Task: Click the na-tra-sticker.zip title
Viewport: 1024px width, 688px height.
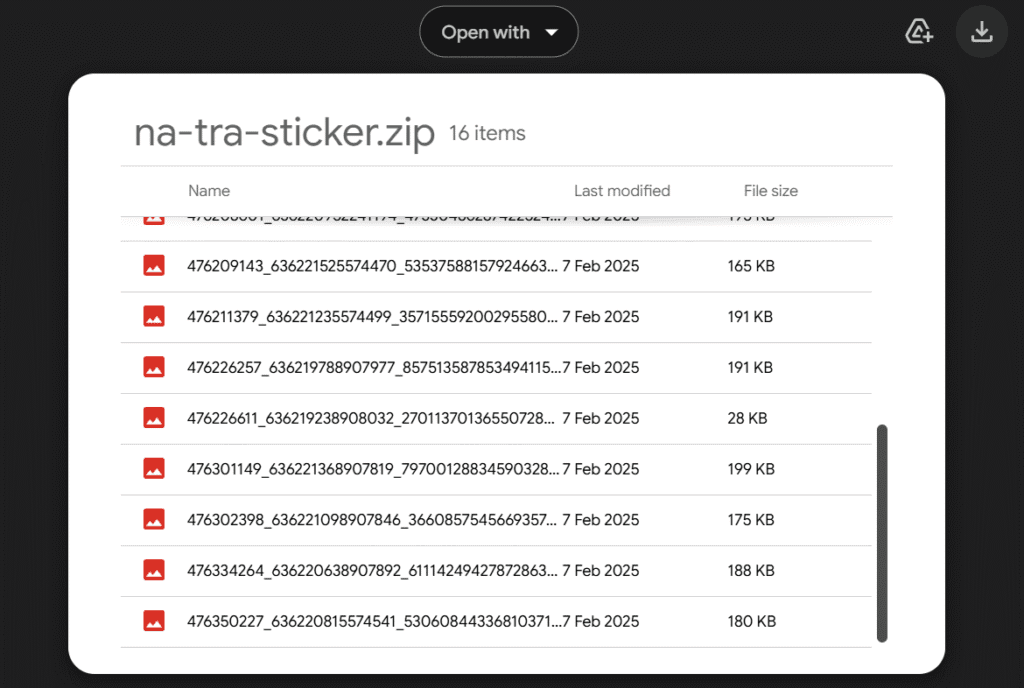Action: [x=284, y=134]
